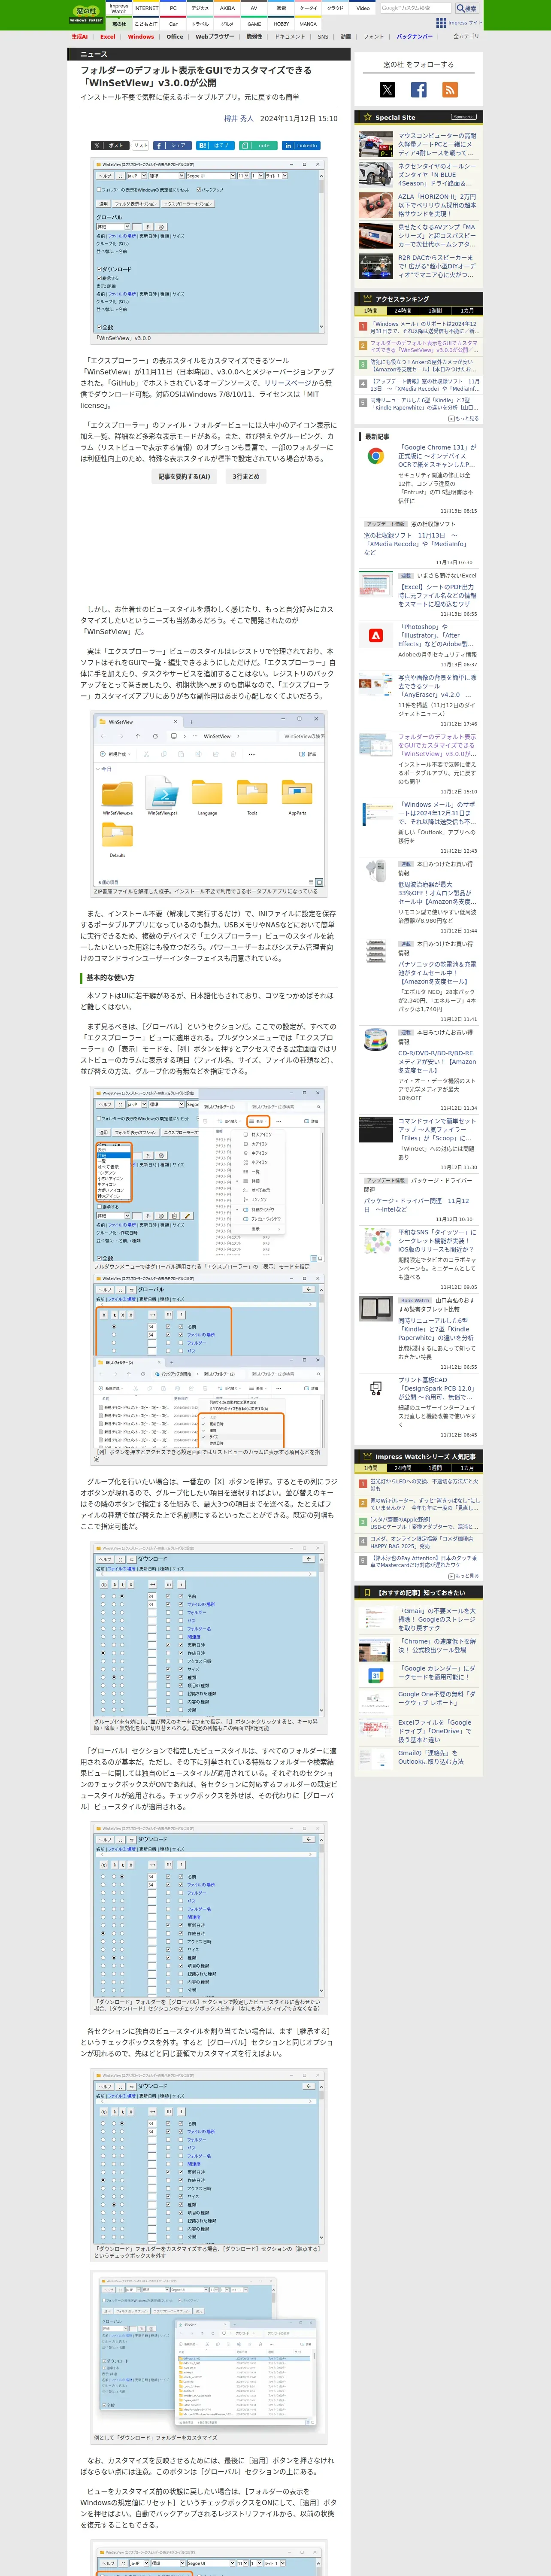Select the Webブラウザー category link
Screen dimensions: 551x2576
[x=214, y=37]
